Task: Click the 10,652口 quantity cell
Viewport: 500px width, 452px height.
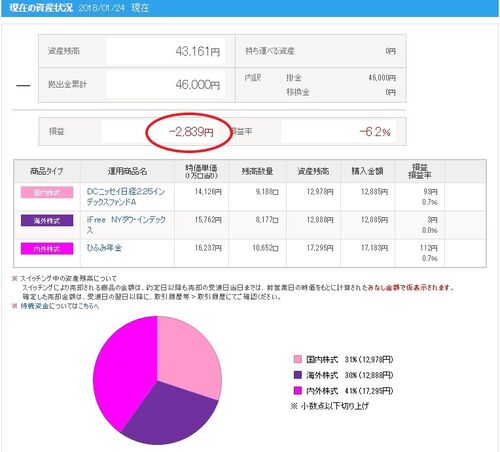Action: point(265,248)
